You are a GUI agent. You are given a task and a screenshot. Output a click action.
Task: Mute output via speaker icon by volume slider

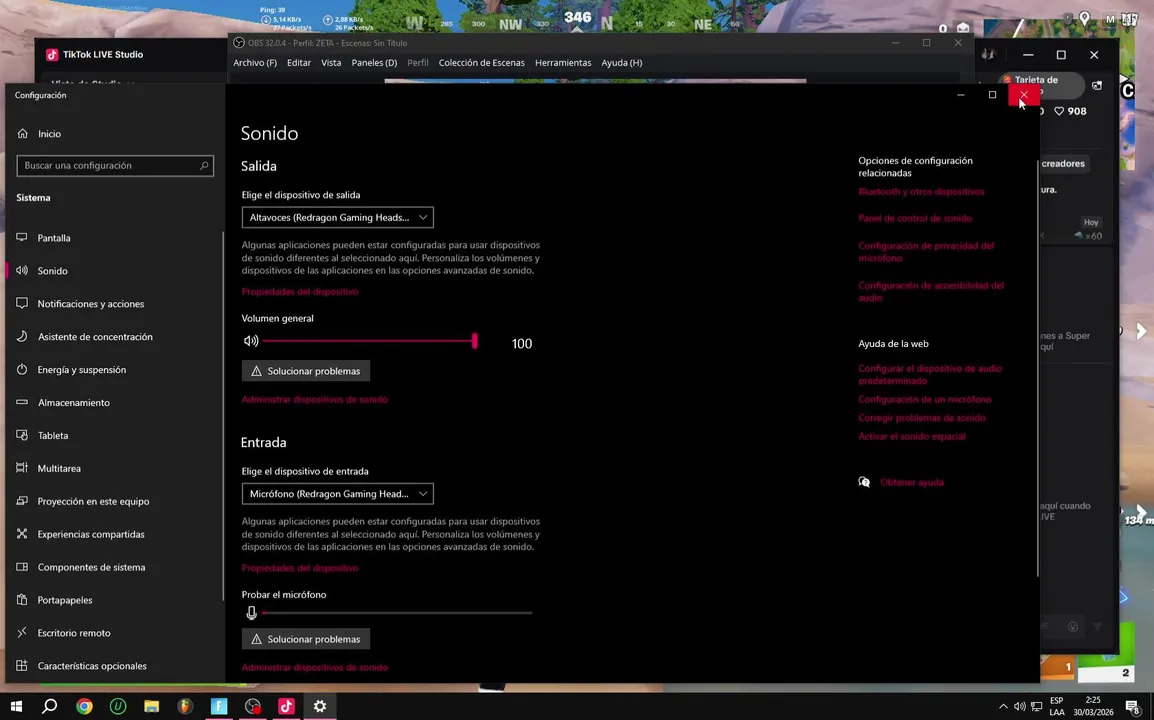[251, 341]
